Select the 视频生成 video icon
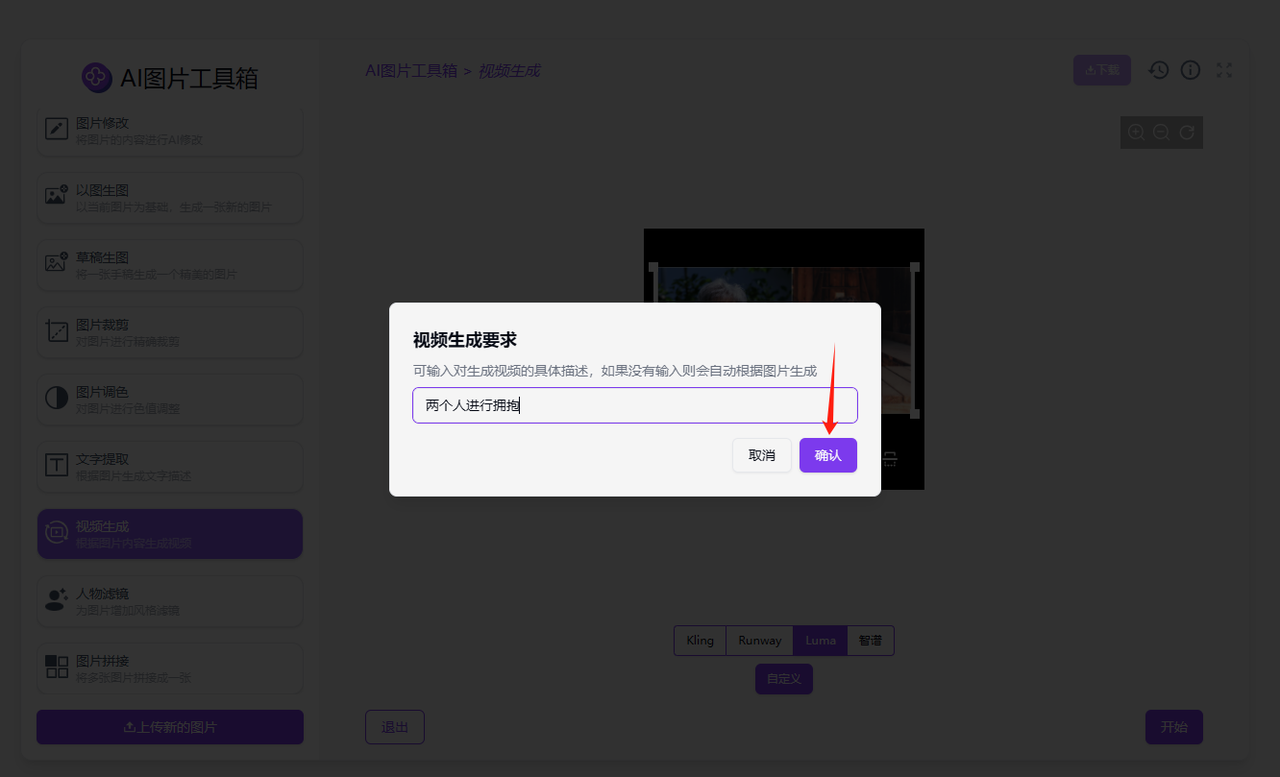 tap(57, 532)
